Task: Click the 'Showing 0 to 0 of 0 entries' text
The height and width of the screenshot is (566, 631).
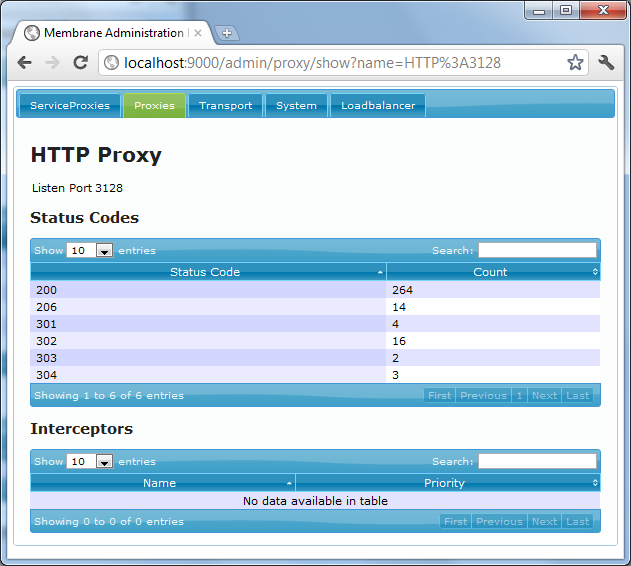Action: click(x=109, y=522)
